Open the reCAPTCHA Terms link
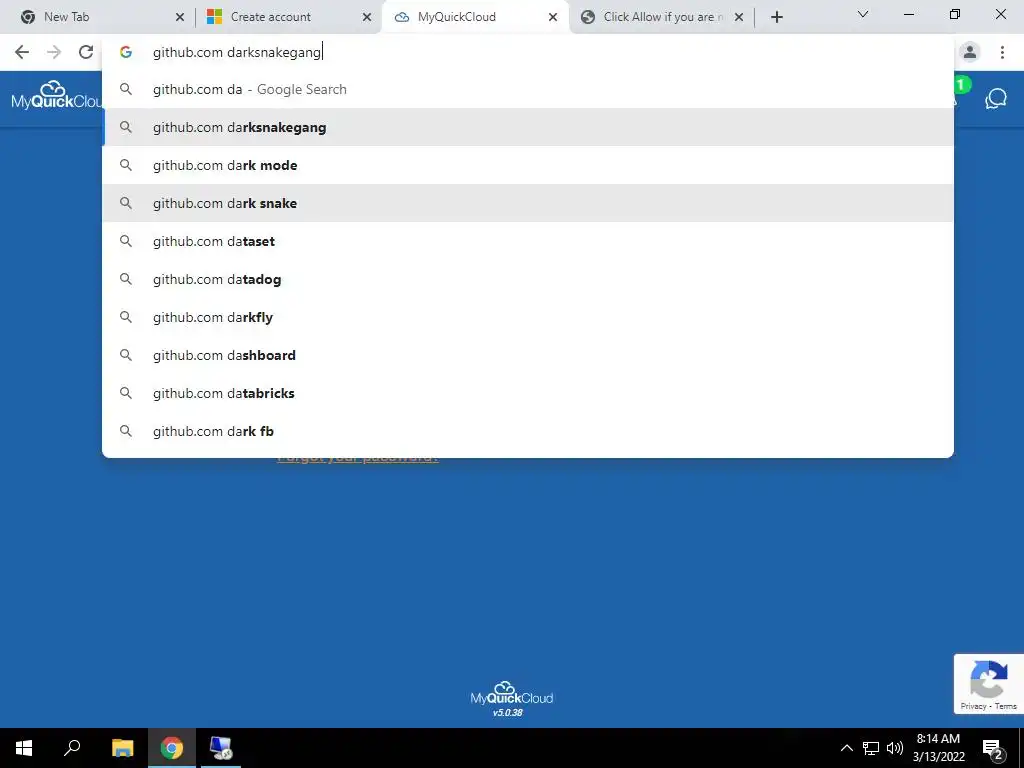This screenshot has height=768, width=1024. pyautogui.click(x=1006, y=706)
